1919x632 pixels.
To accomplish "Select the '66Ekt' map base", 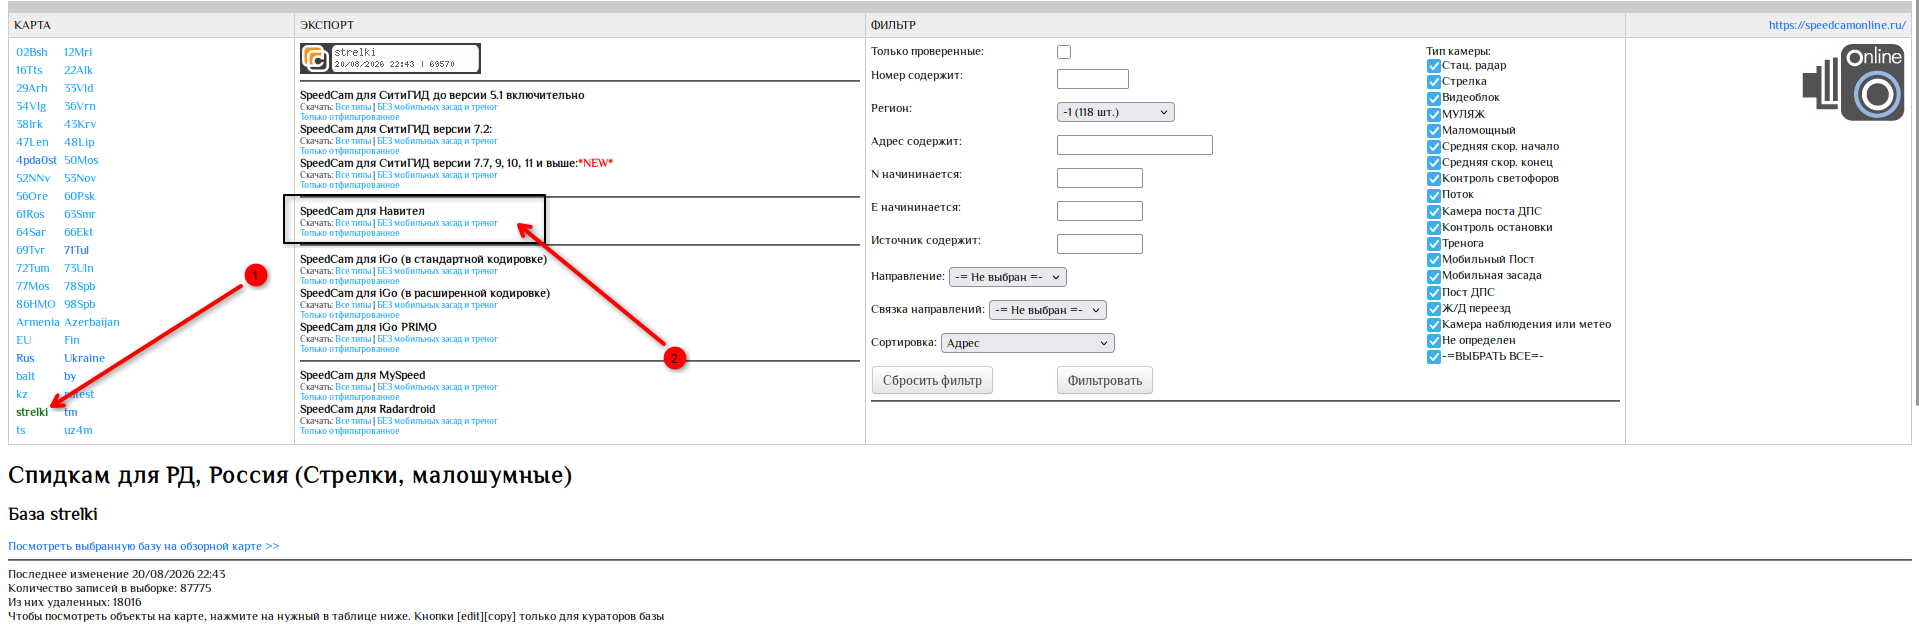I will pos(79,232).
